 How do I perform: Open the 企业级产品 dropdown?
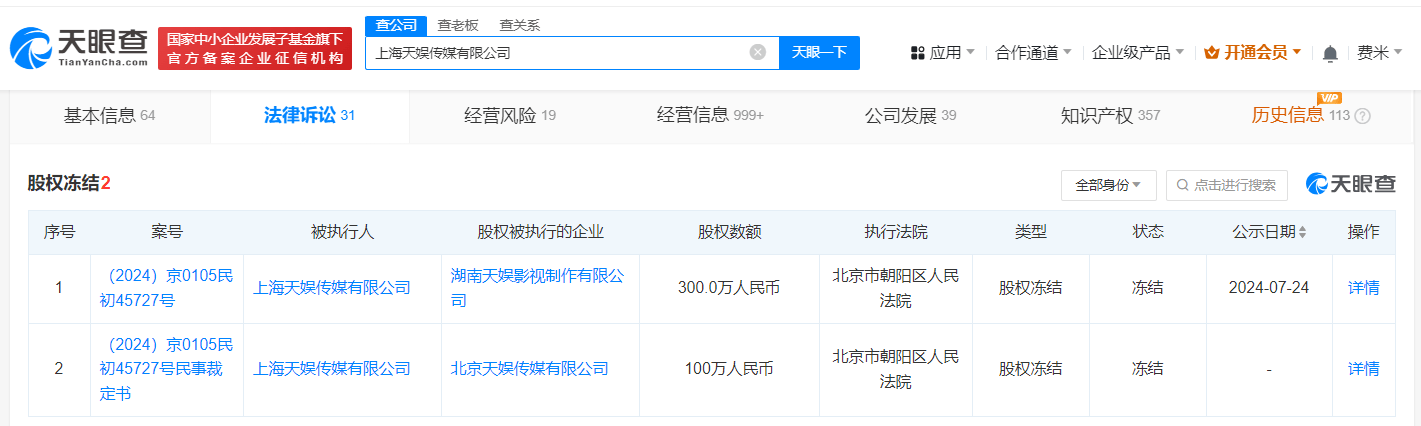(x=1138, y=53)
